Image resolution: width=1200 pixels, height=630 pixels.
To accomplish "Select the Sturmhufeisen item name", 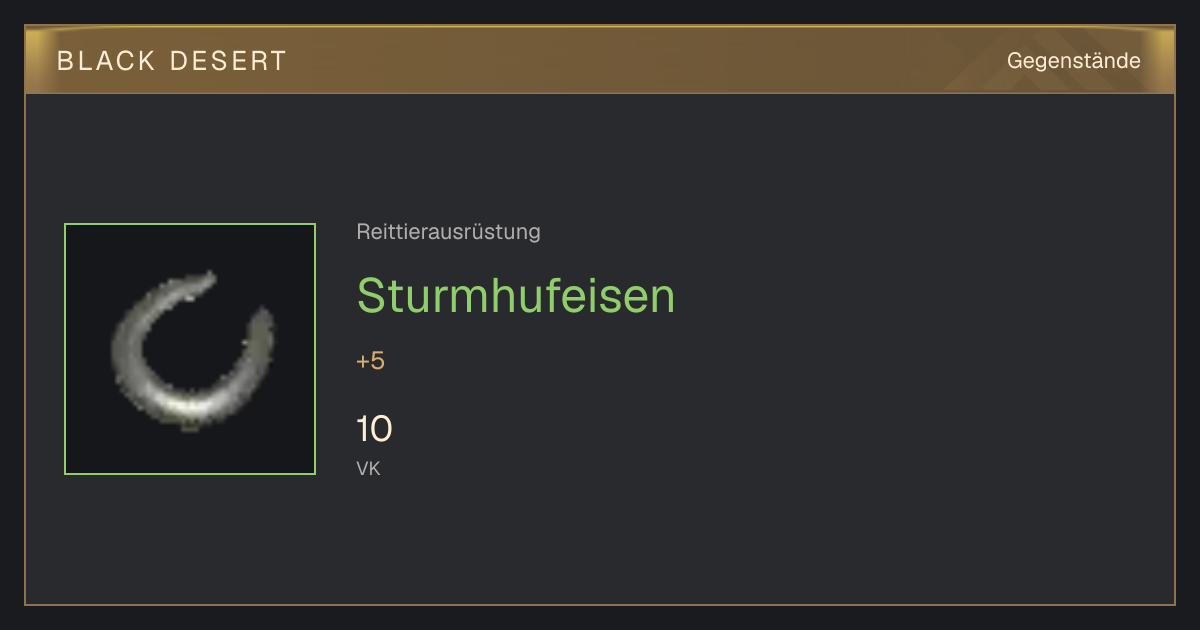I will pyautogui.click(x=516, y=296).
